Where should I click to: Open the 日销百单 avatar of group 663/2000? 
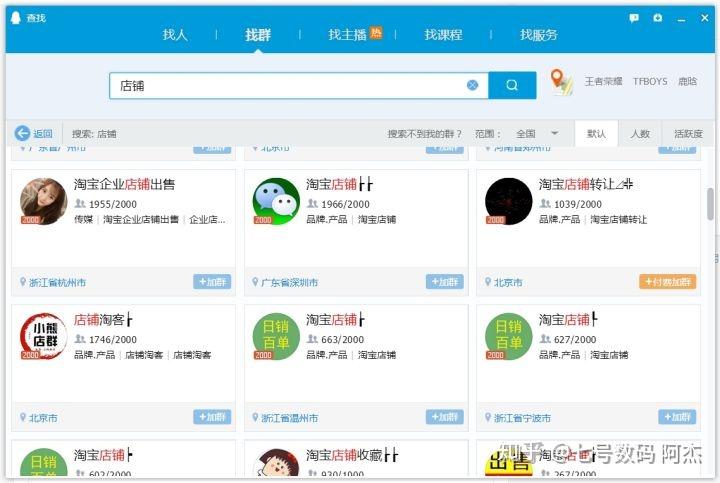[x=276, y=337]
